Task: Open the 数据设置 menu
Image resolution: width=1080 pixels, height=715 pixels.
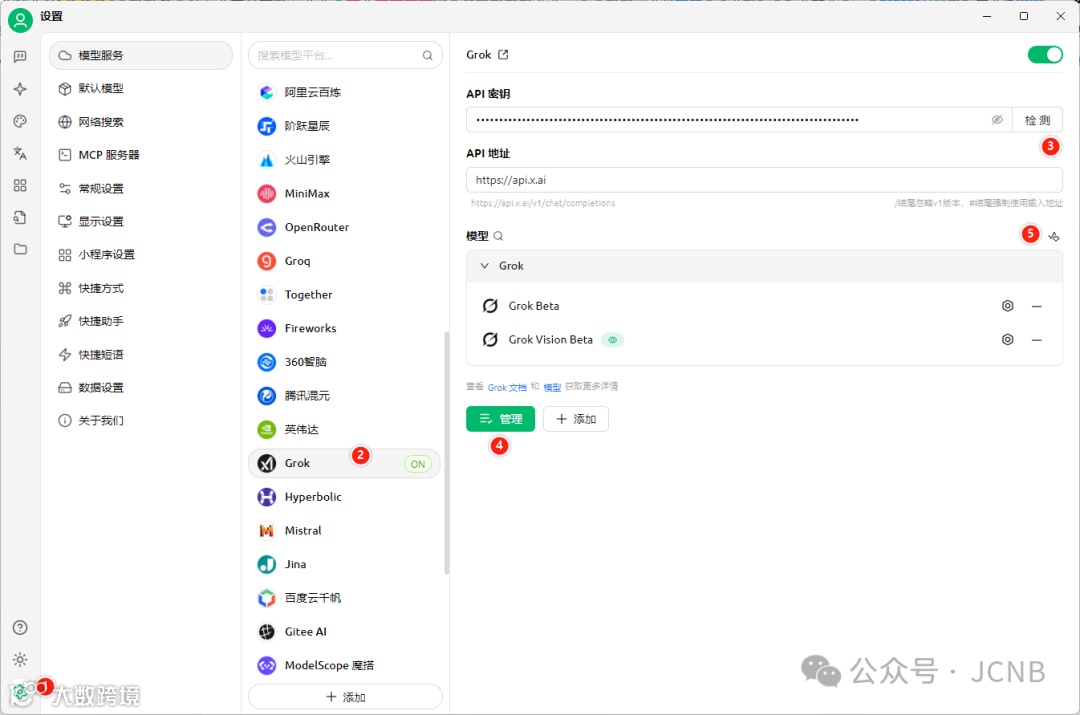Action: 141,388
